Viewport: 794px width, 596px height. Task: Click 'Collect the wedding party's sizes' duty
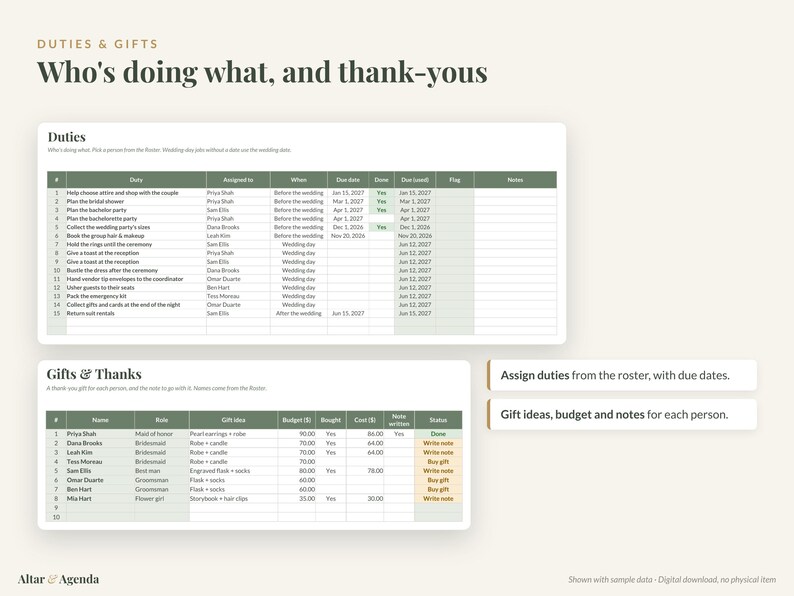(x=108, y=227)
